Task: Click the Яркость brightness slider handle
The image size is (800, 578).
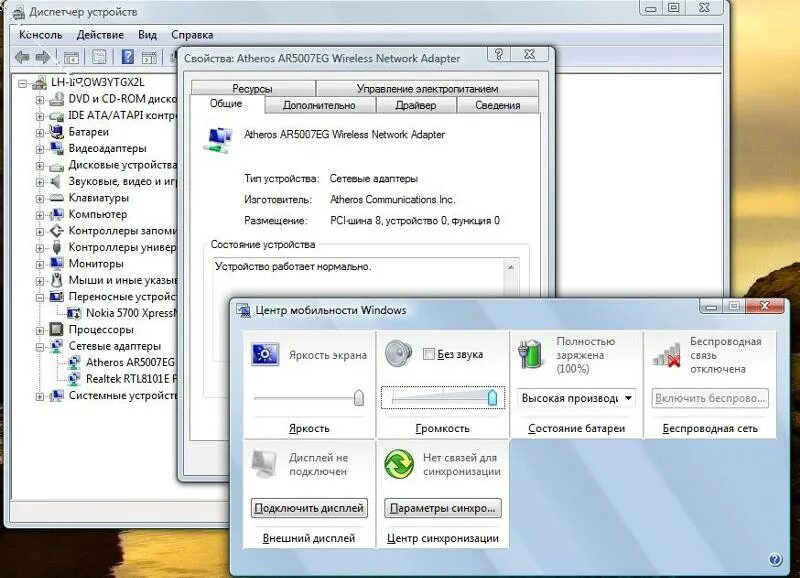Action: pos(359,397)
